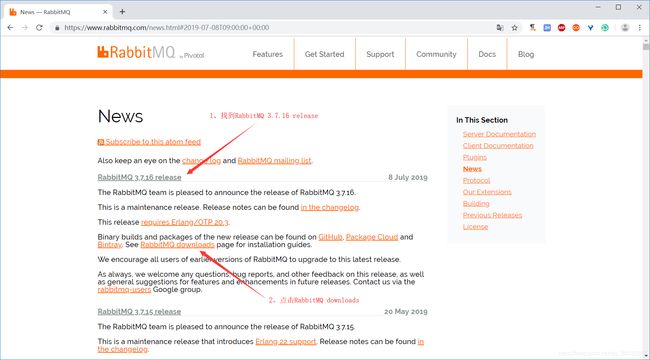Click the News page heading
Viewport: 650px width, 360px height.
tap(120, 116)
